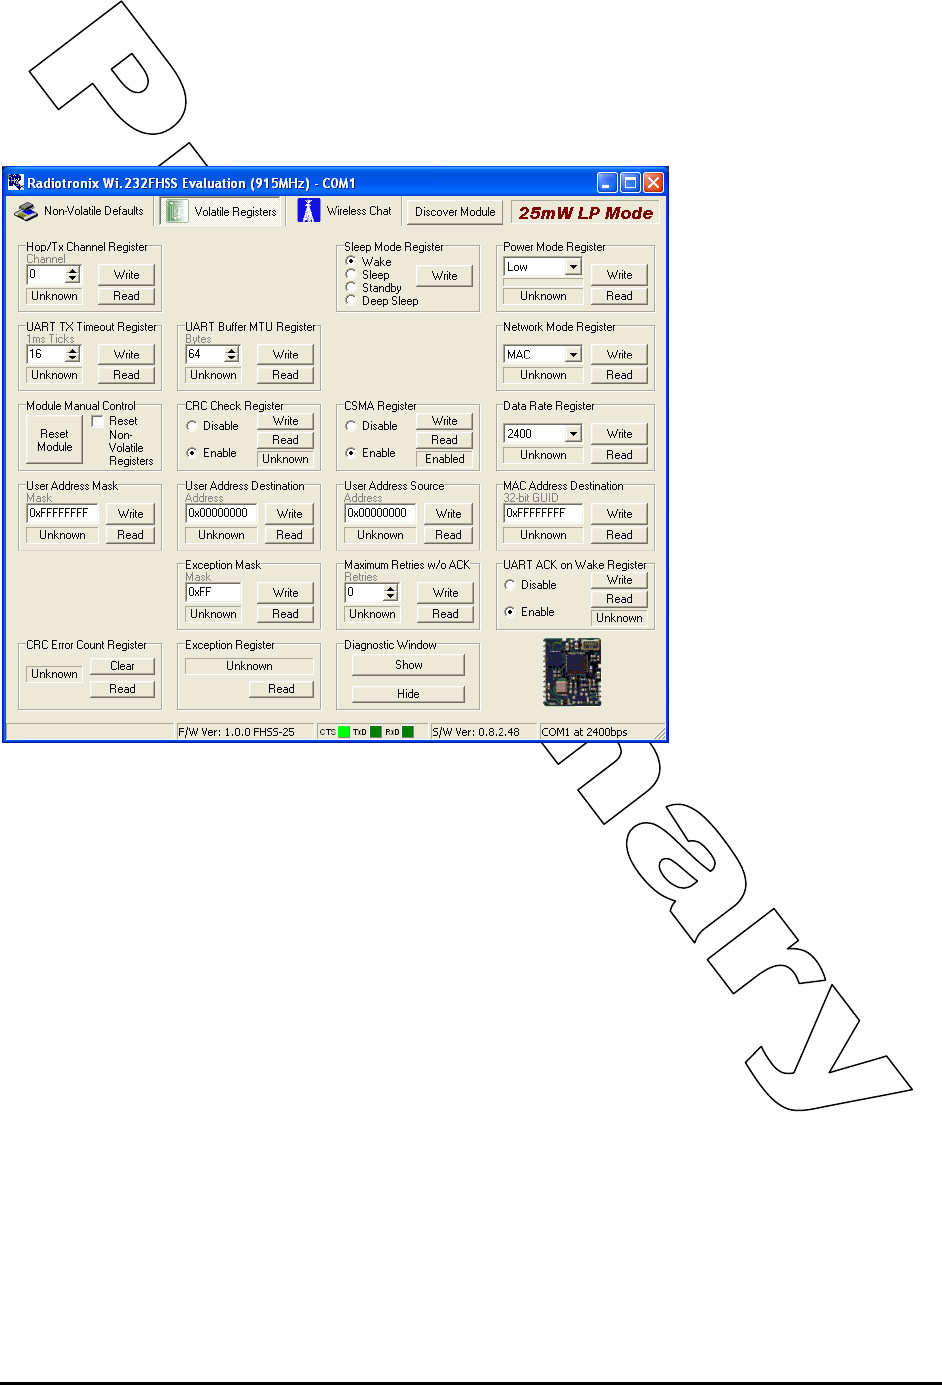Adjust the Hop/Tx Channel spinner arrows
The height and width of the screenshot is (1385, 942).
click(72, 274)
